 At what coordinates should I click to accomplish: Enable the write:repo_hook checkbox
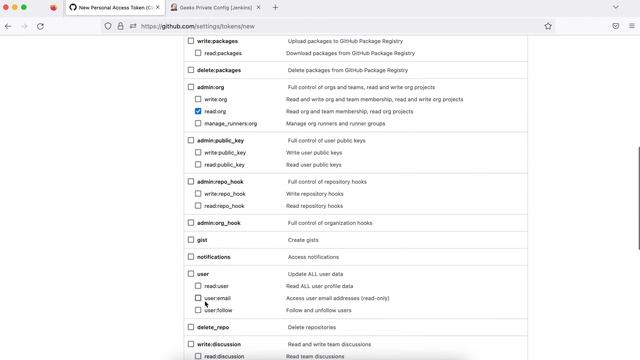[x=198, y=193]
